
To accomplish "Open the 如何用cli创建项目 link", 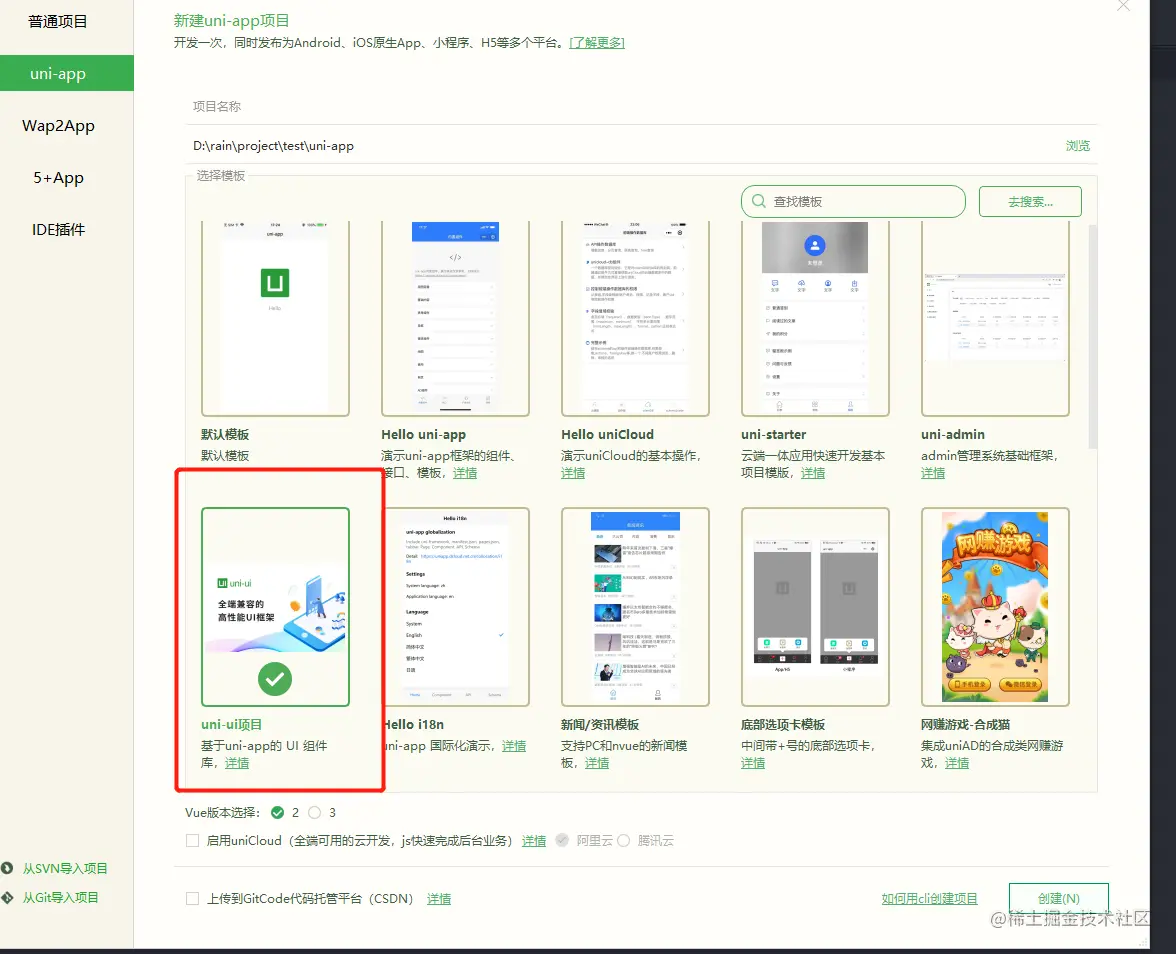I will pos(929,899).
